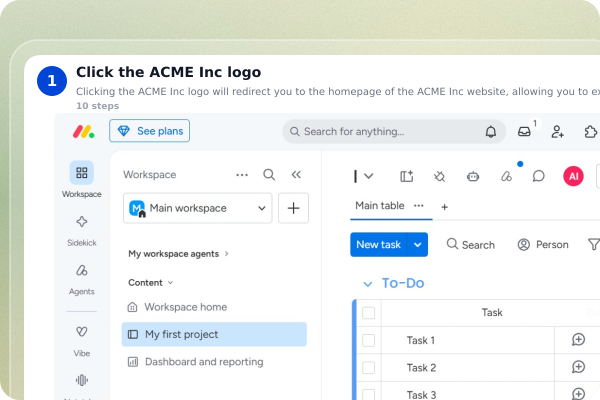The image size is (600, 400).
Task: Click the Task 3 row name
Action: coord(421,395)
